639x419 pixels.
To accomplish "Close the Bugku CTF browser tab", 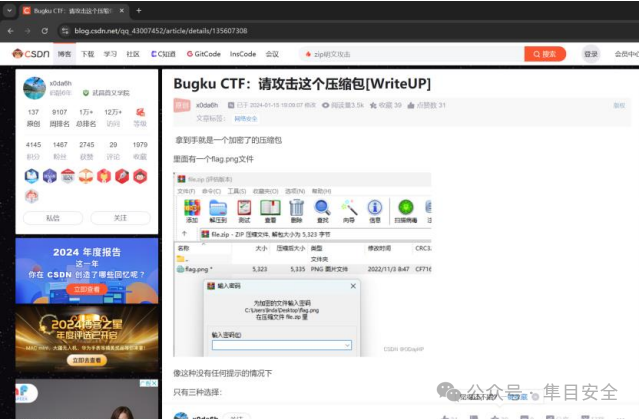I will point(121,11).
